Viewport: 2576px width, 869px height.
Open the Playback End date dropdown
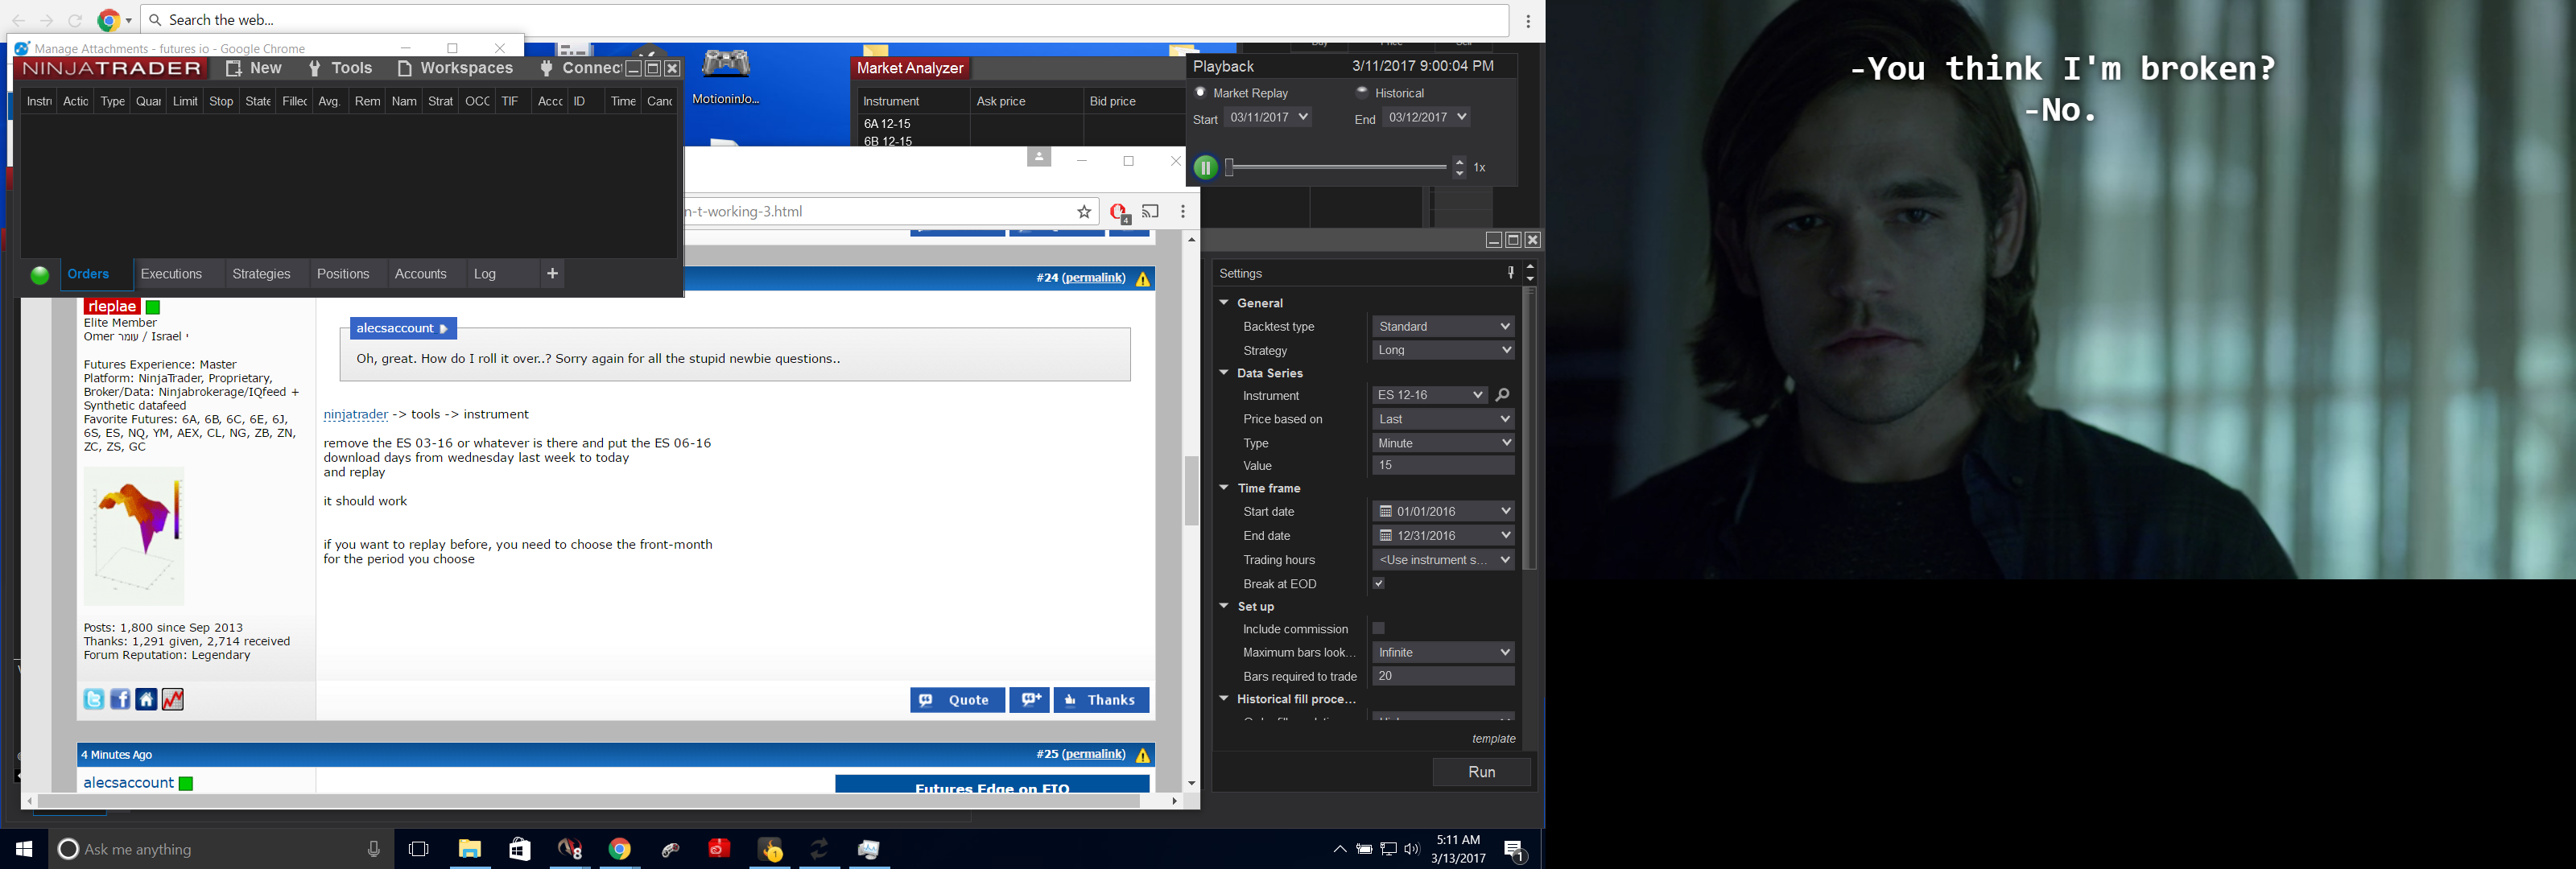click(x=1427, y=117)
